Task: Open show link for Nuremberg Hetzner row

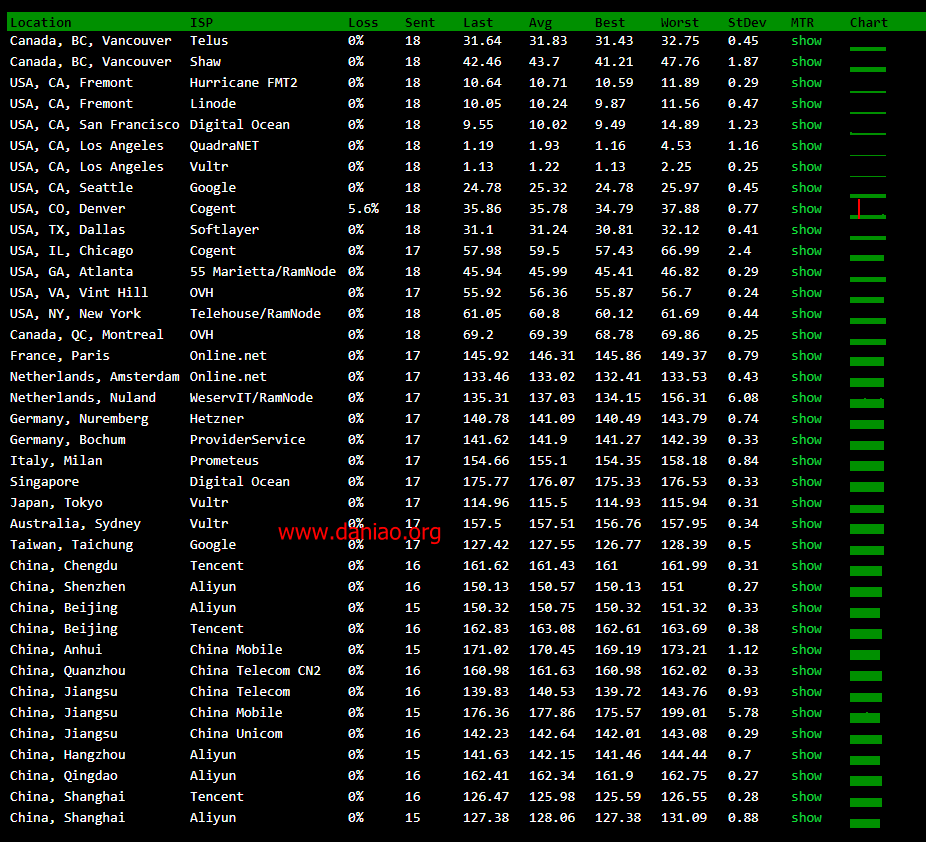Action: tap(806, 419)
